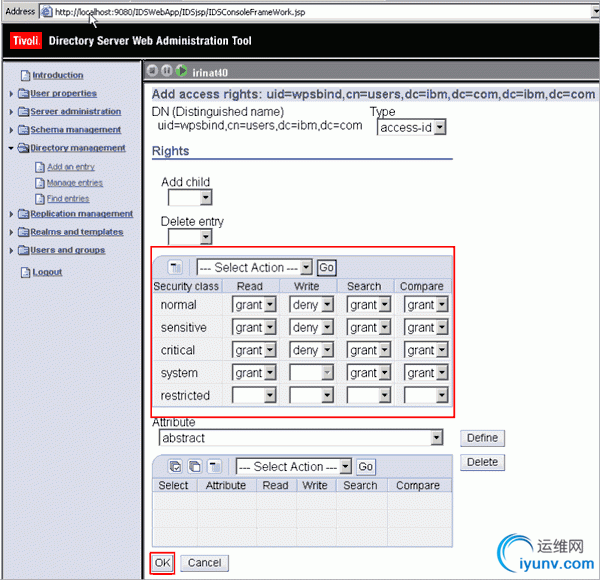The height and width of the screenshot is (580, 600).
Task: Click the Add an entry page icon
Action: (40, 167)
